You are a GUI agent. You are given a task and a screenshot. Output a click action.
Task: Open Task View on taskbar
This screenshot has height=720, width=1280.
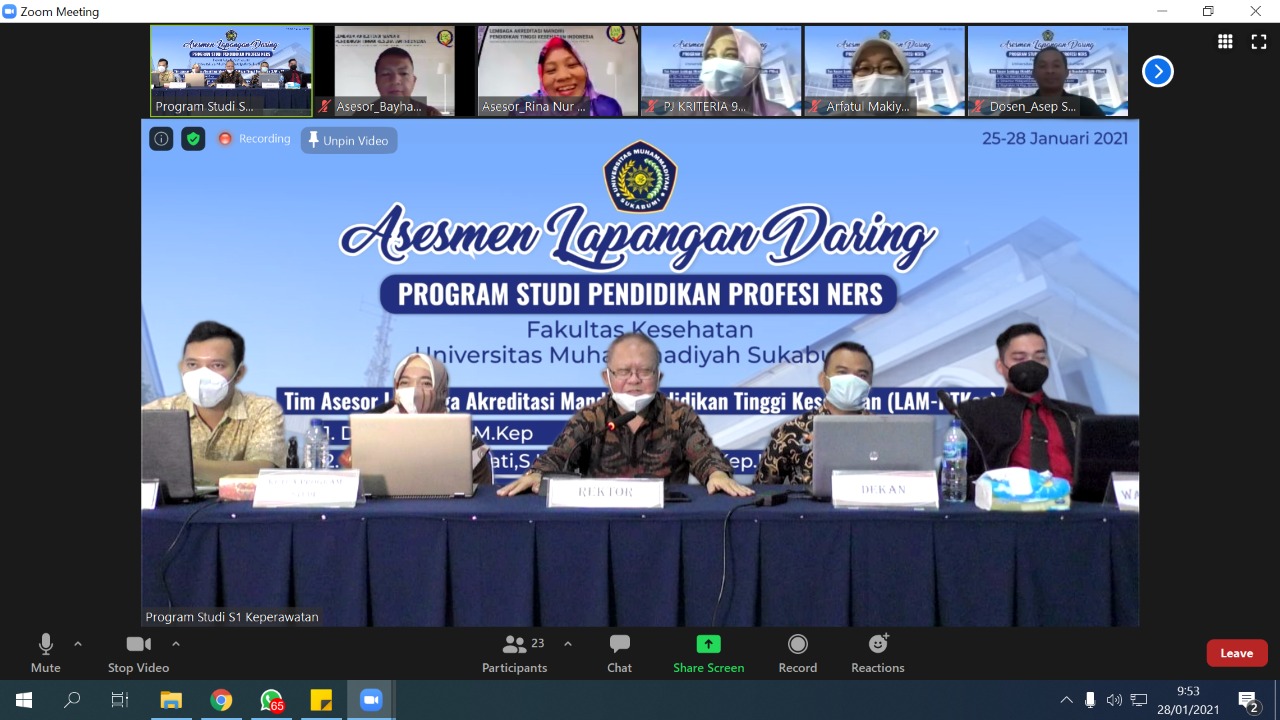pyautogui.click(x=120, y=700)
